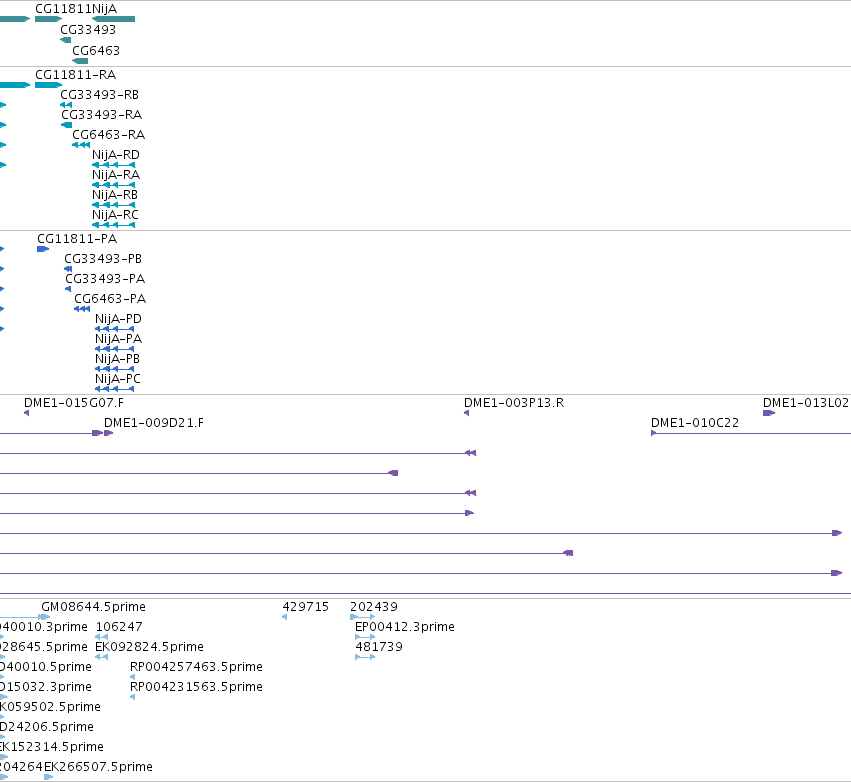Click the DME1-013L02 clone label
This screenshot has height=782, width=851.
click(x=806, y=403)
